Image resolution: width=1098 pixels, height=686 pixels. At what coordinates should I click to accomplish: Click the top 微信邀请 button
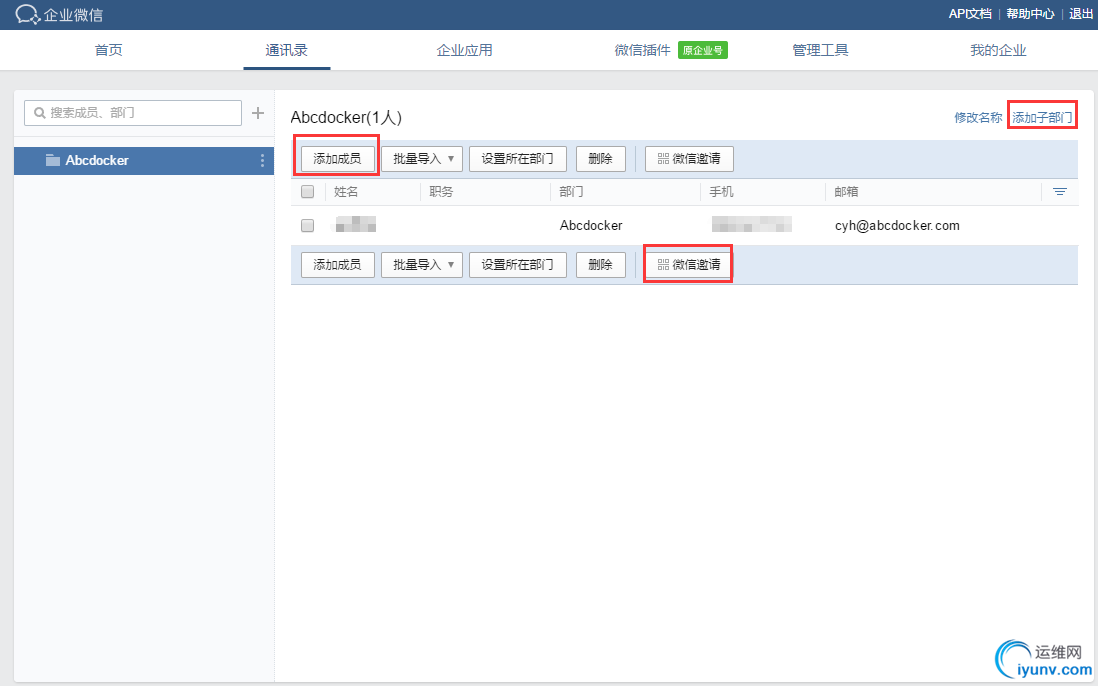[689, 159]
